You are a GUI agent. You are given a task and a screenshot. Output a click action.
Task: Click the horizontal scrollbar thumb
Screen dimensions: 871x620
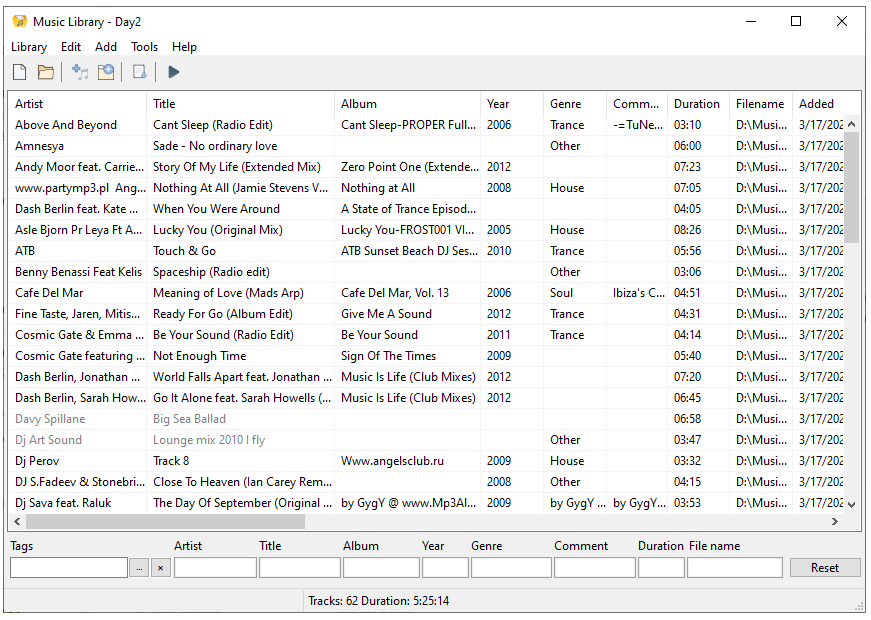(166, 521)
